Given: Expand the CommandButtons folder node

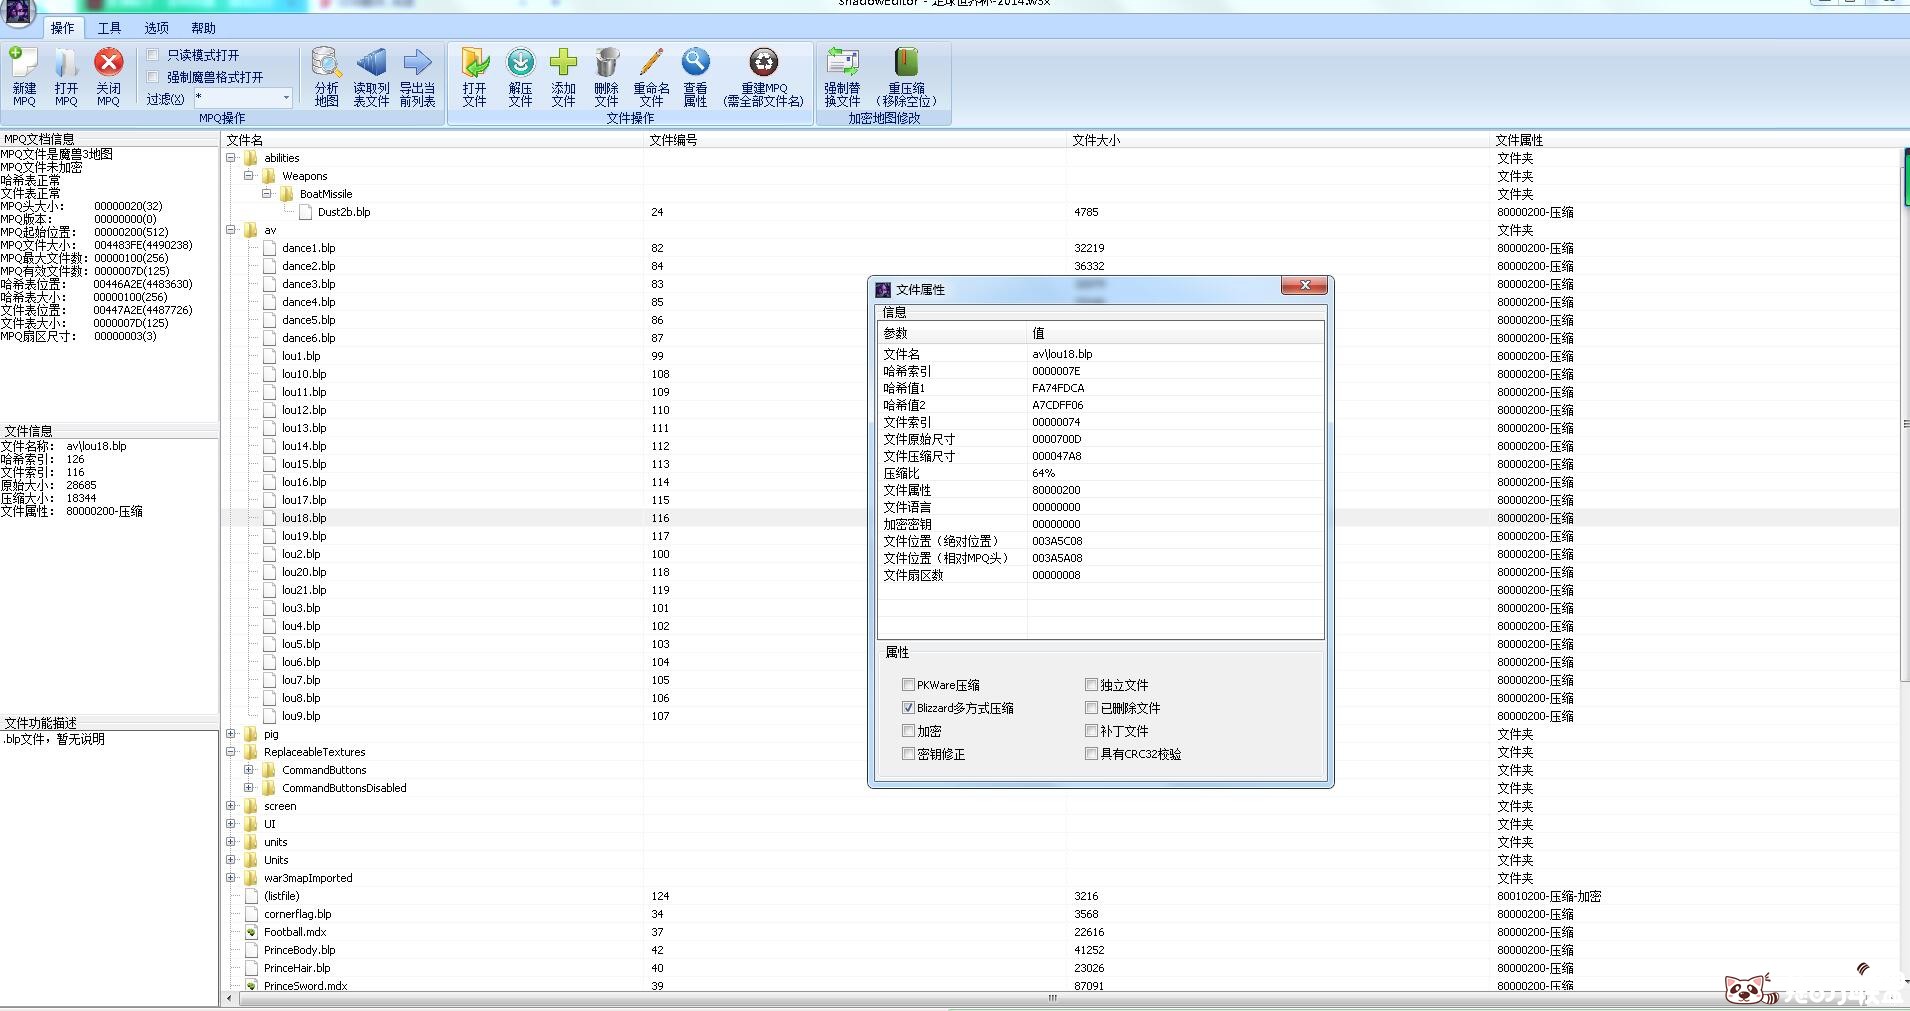Looking at the screenshot, I should tap(249, 770).
